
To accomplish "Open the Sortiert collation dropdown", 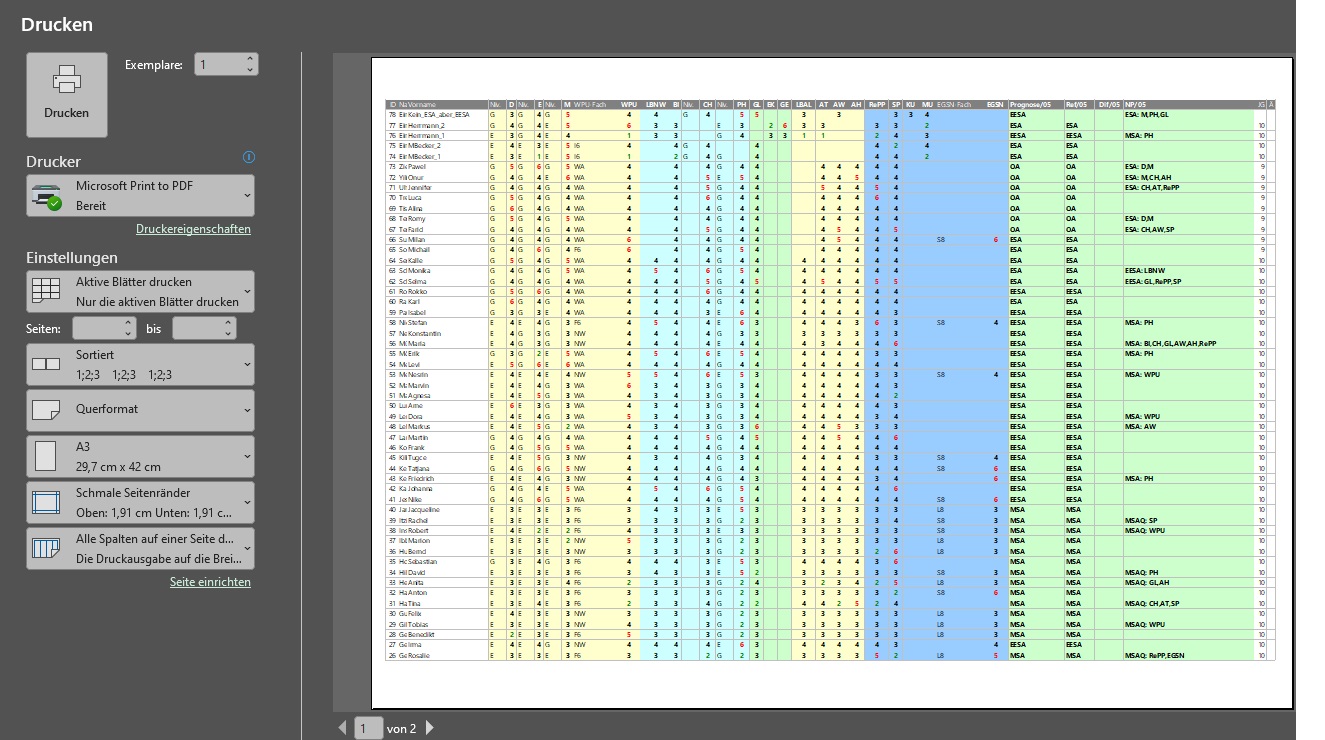I will [140, 365].
